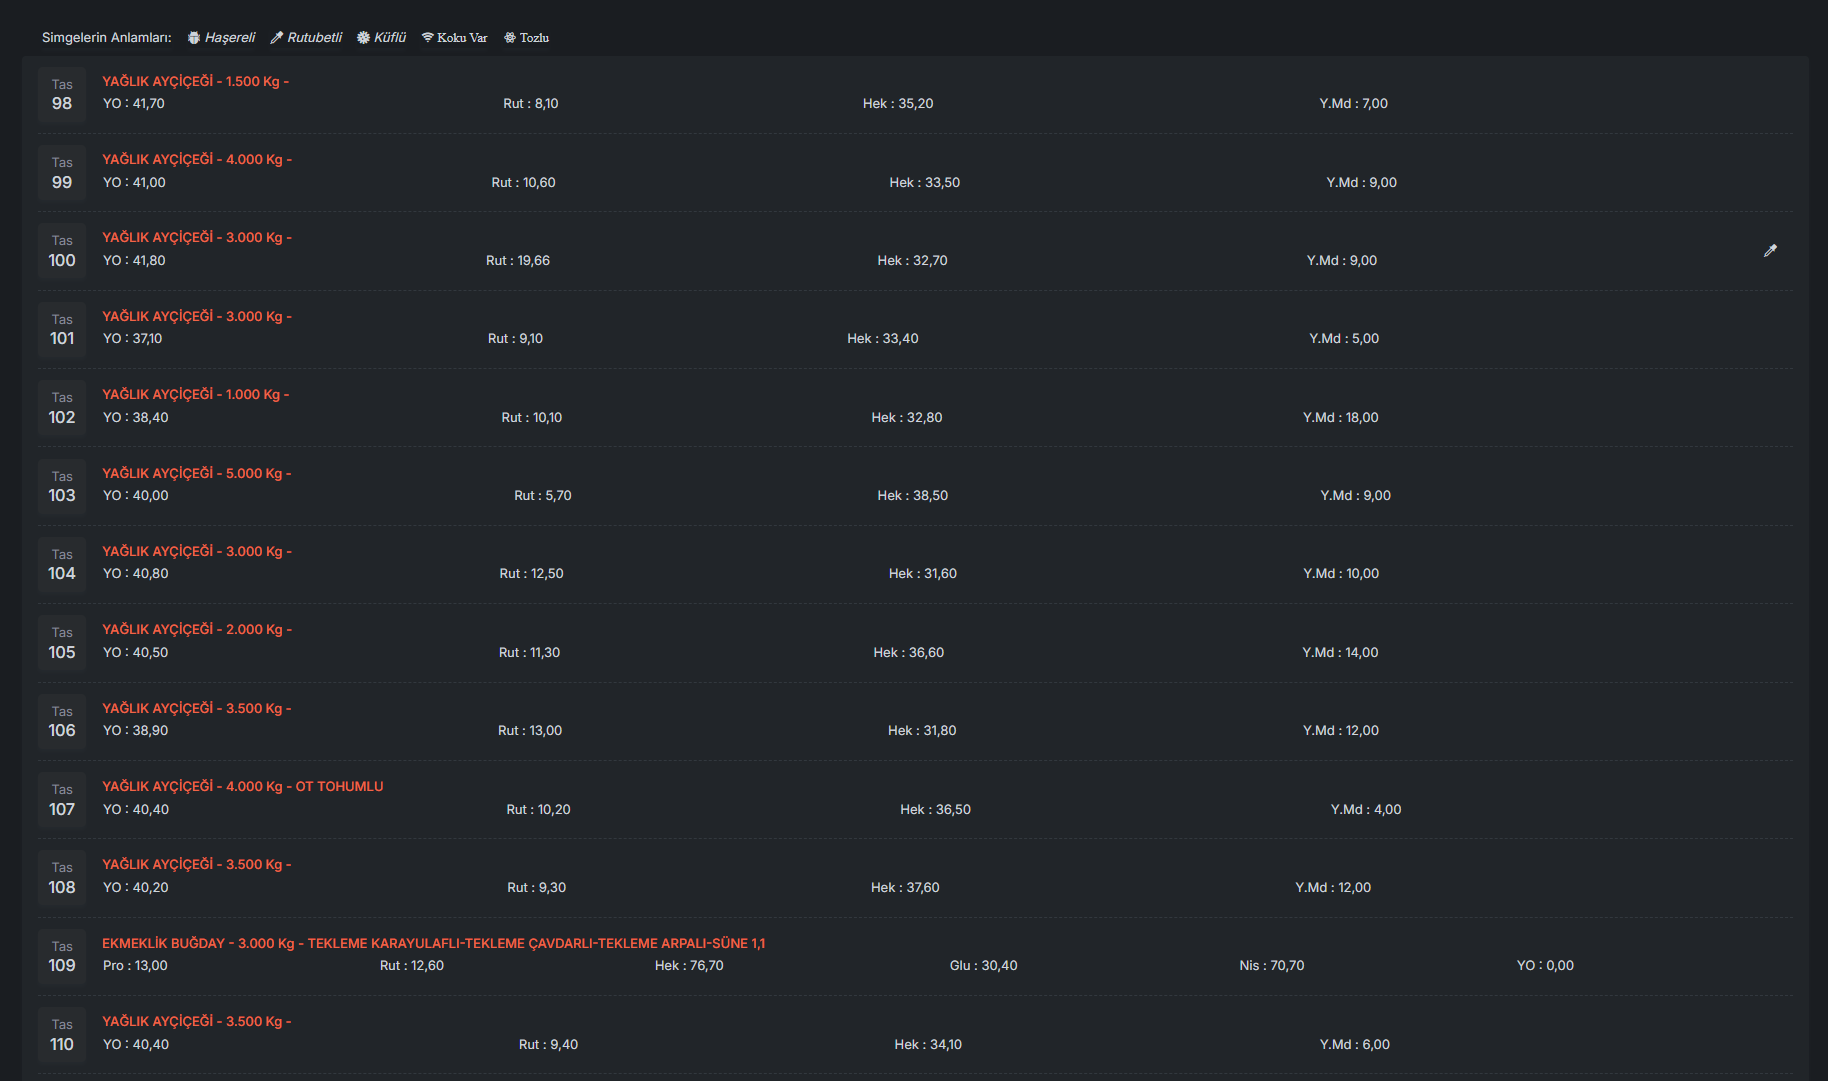This screenshot has width=1828, height=1081.
Task: Select the YAĞLIK AYÇİÇEĞİ 5.000 Kg title
Action: pyautogui.click(x=196, y=474)
